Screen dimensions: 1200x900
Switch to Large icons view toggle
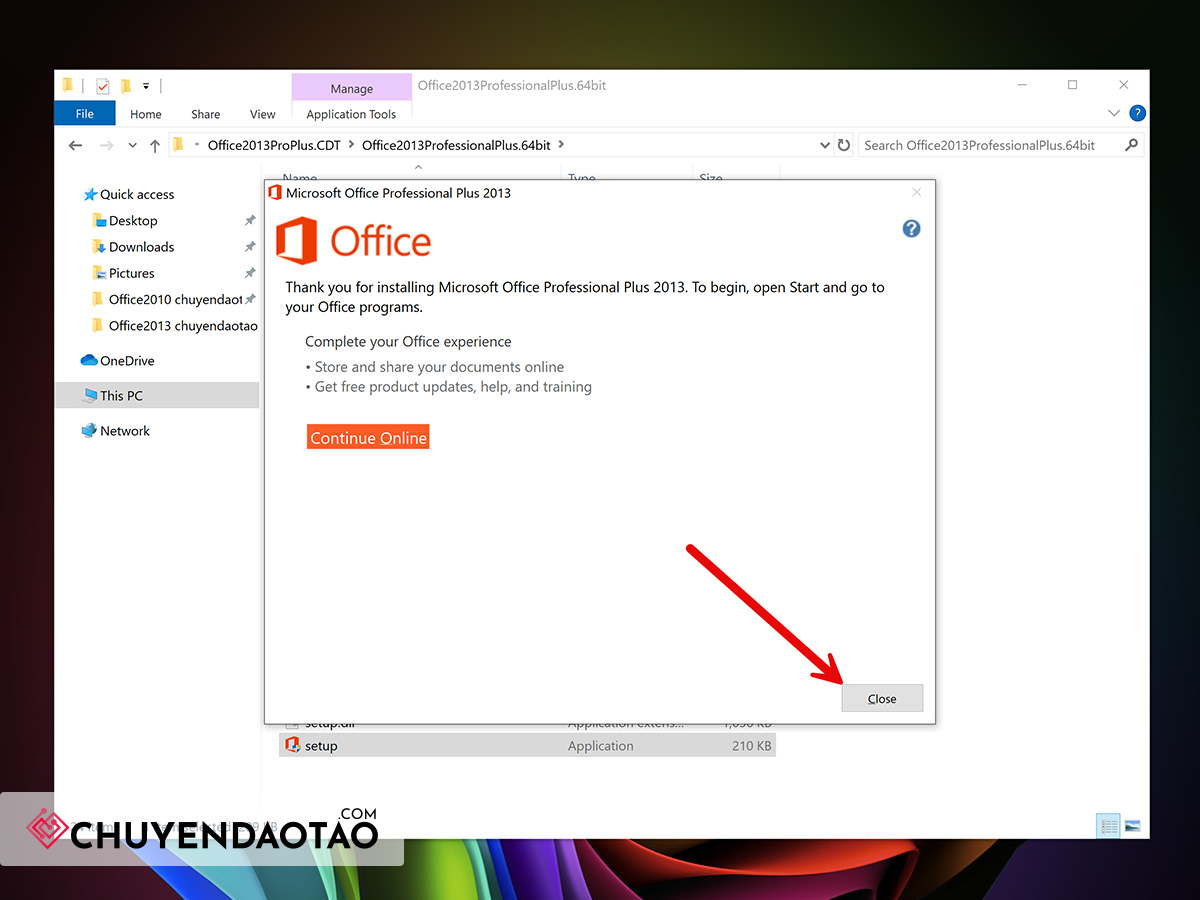1132,826
